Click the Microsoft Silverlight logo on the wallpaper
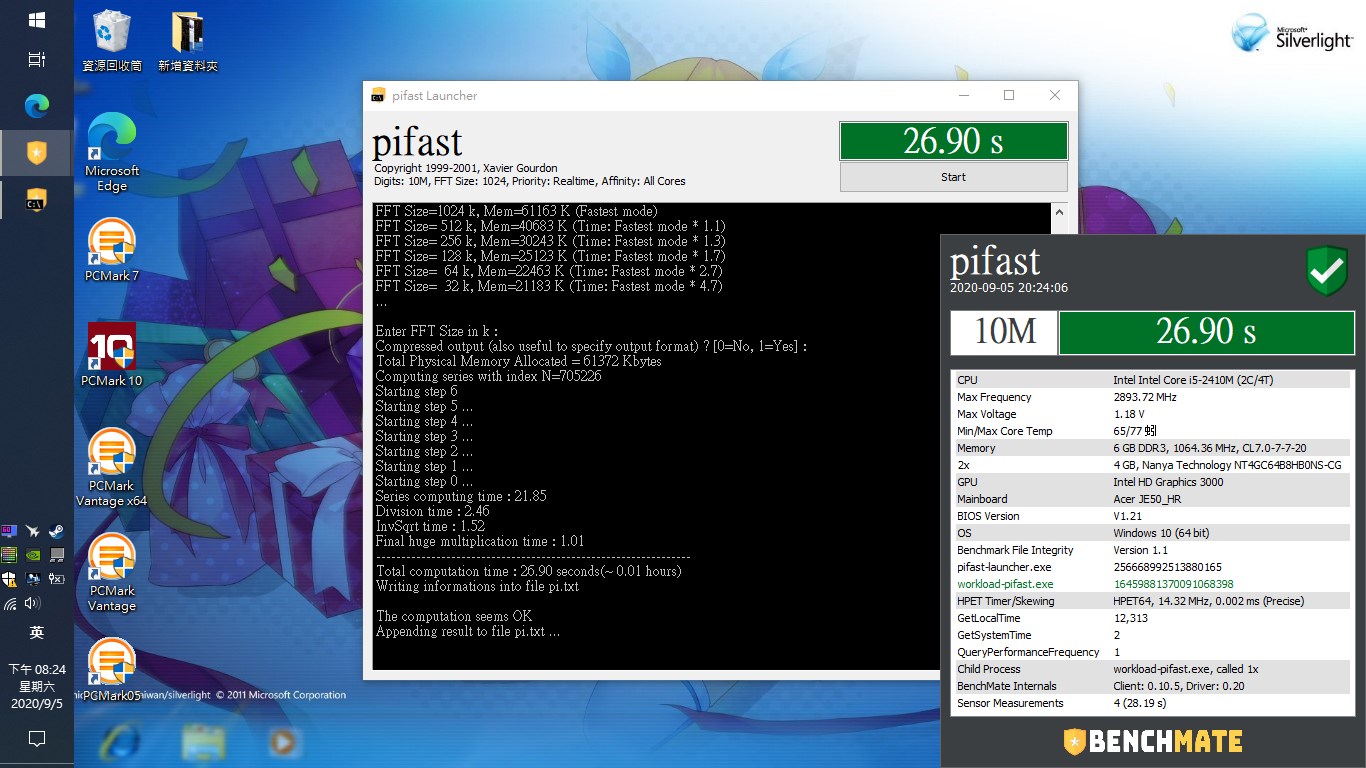Image resolution: width=1366 pixels, height=768 pixels. [1293, 33]
